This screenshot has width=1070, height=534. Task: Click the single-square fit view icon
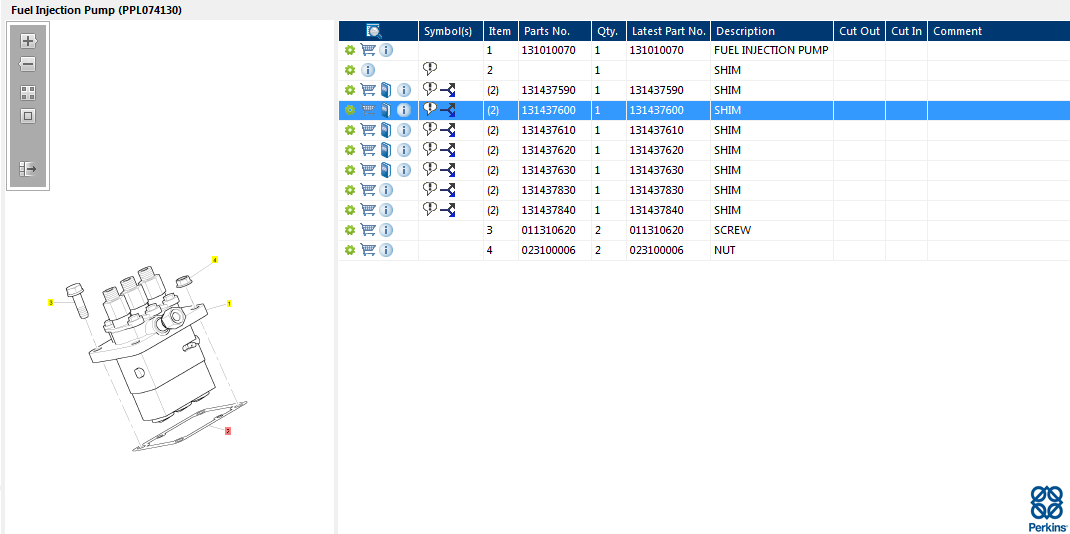(28, 116)
